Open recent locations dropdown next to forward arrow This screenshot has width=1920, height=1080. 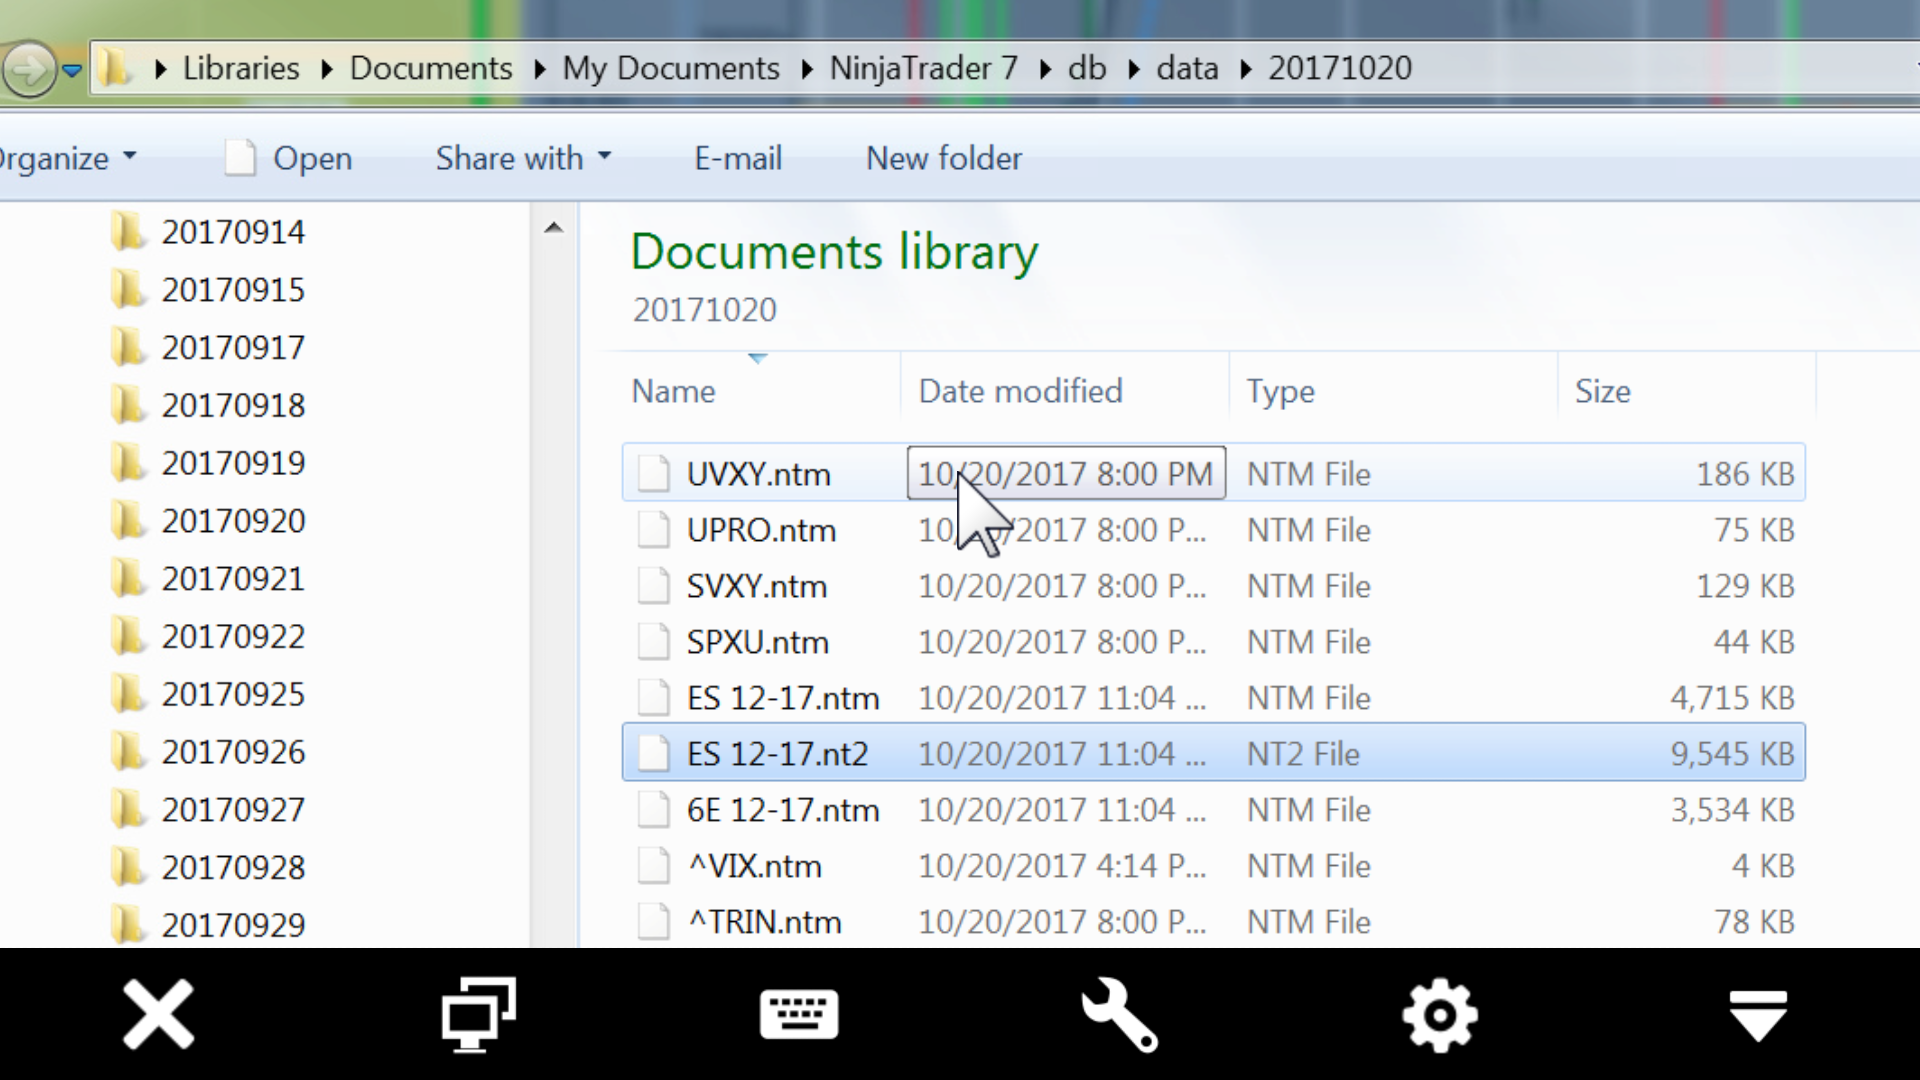coord(72,70)
